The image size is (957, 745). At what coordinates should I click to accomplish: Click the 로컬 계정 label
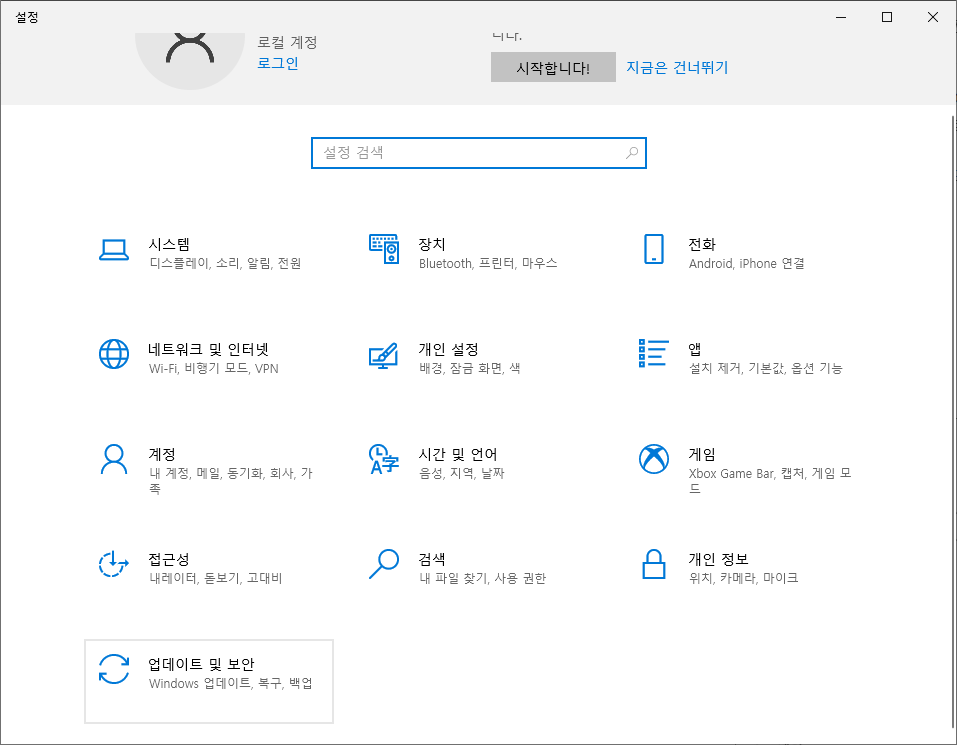[287, 42]
